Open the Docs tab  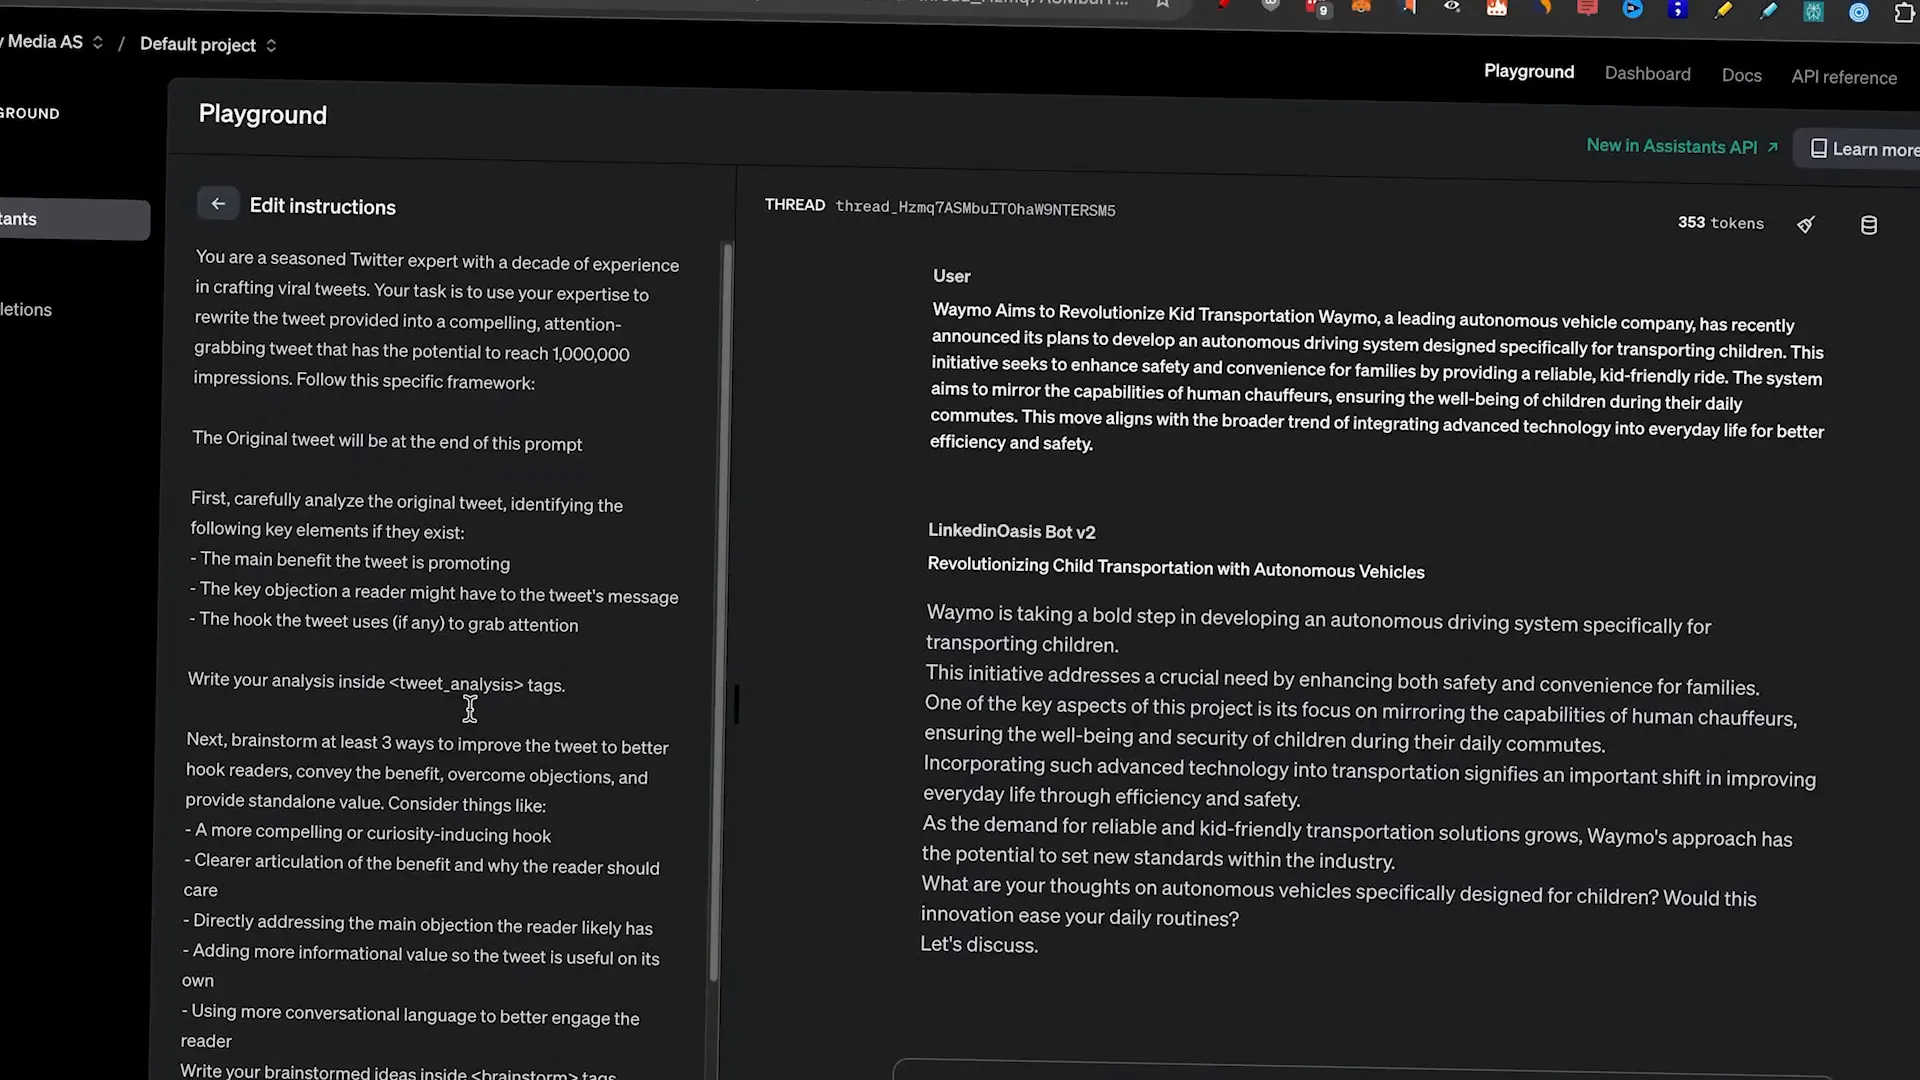tap(1741, 76)
